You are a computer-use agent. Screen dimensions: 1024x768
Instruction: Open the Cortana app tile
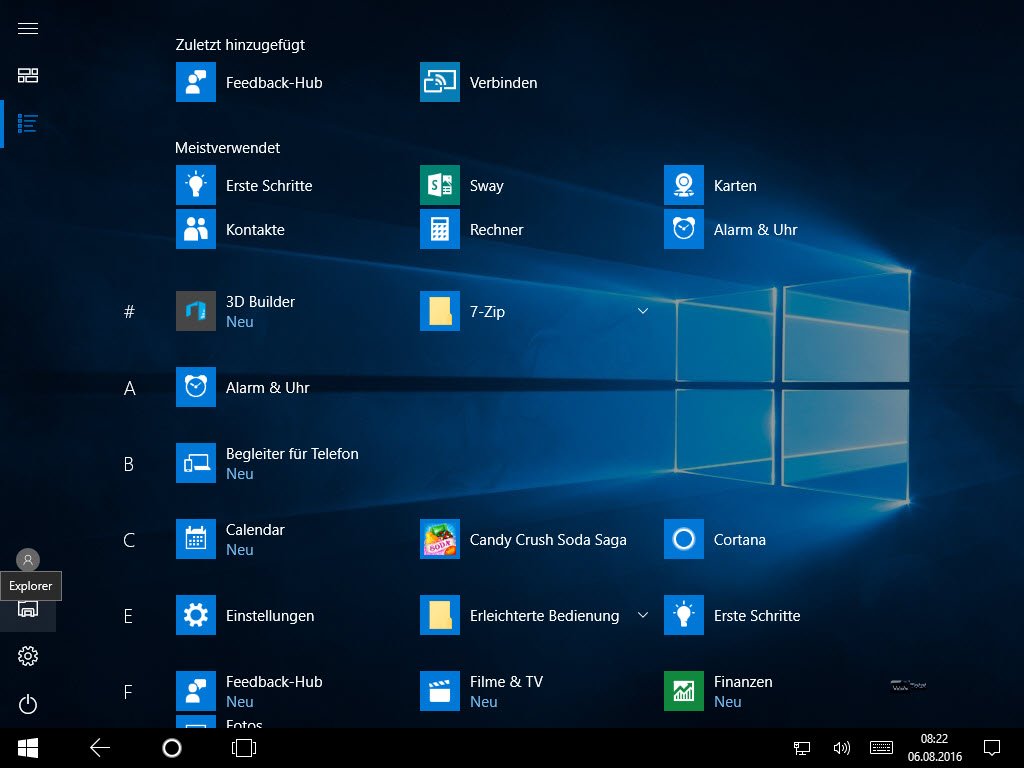[684, 540]
